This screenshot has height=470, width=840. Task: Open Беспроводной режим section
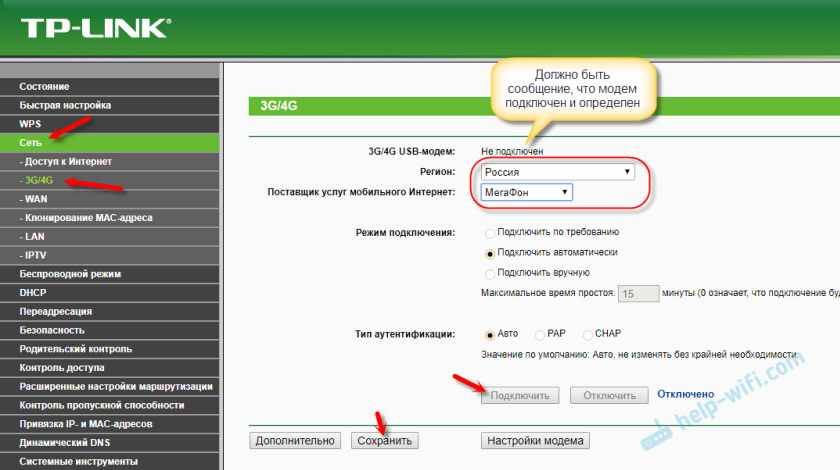[109, 274]
